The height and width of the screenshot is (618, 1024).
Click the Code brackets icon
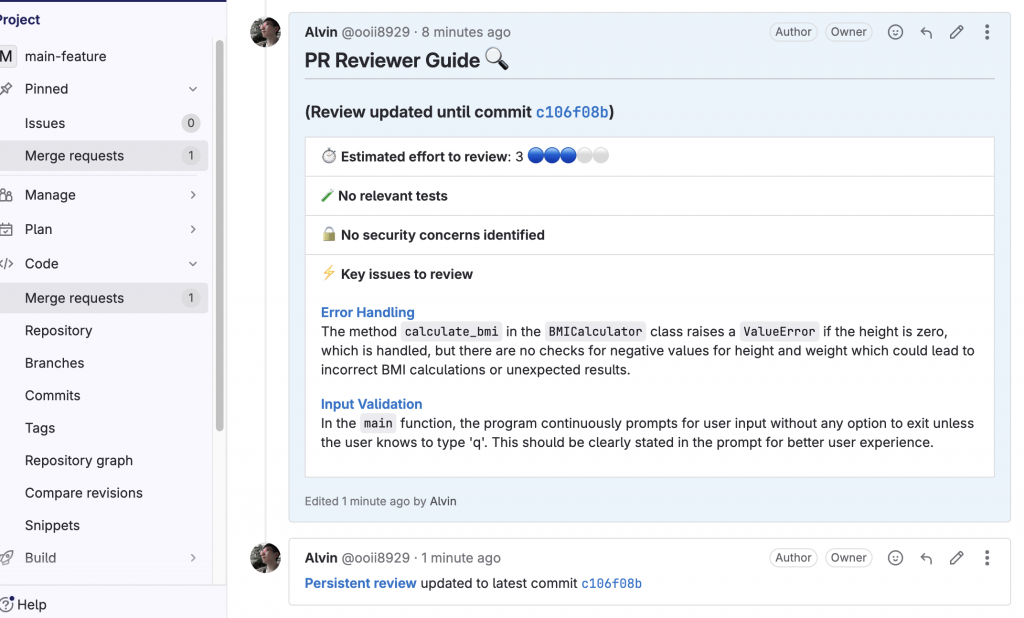(7, 264)
